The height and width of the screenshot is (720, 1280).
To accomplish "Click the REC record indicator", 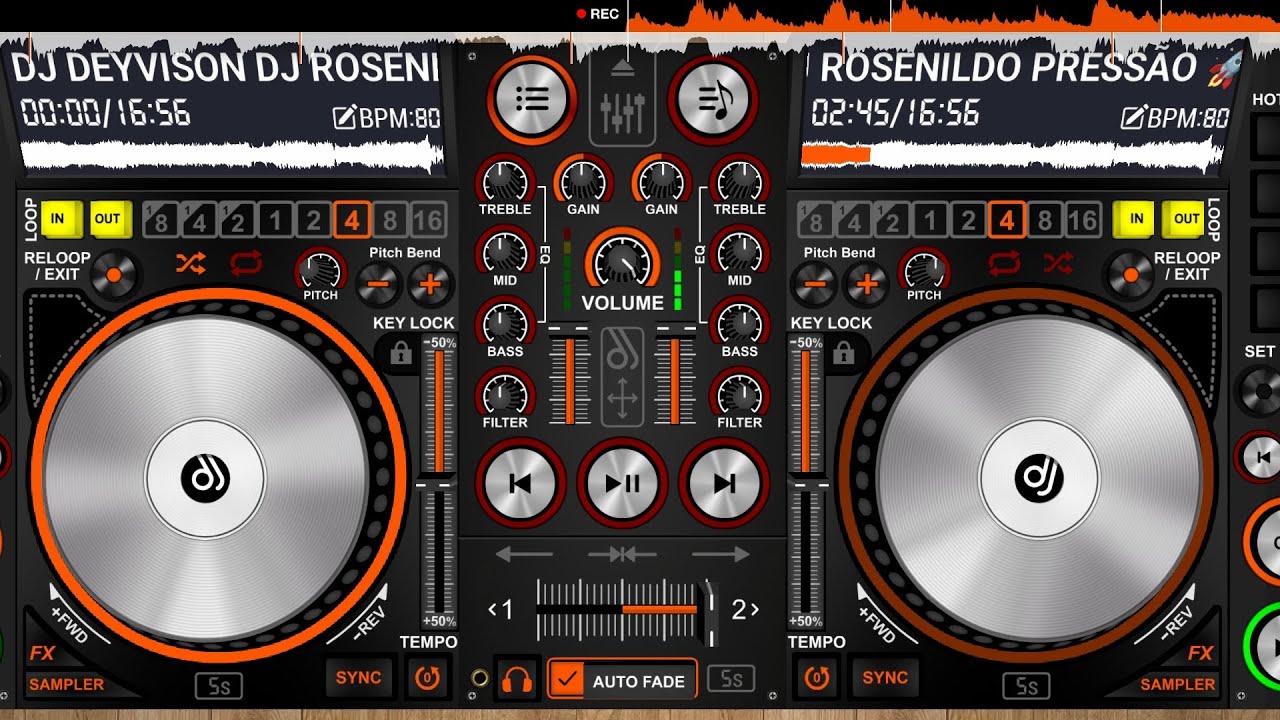I will coord(598,13).
